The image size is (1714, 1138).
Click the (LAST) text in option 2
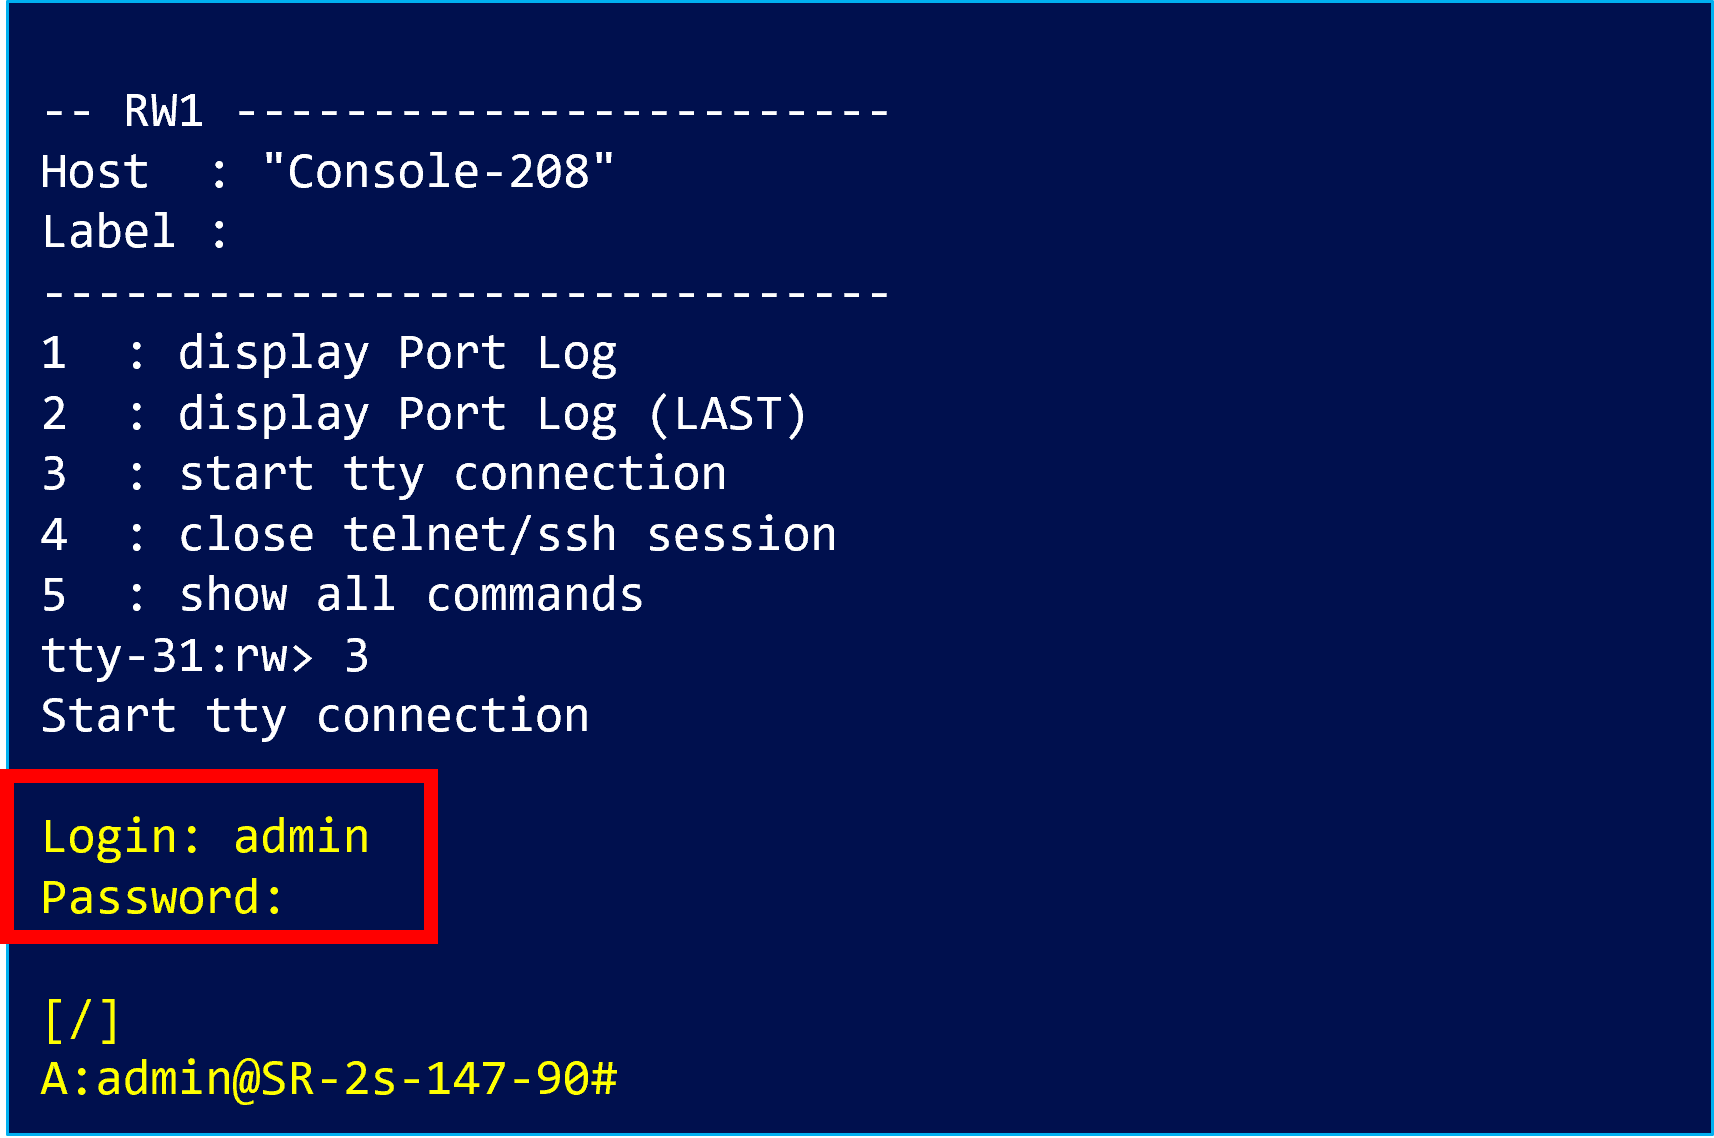pos(727,415)
